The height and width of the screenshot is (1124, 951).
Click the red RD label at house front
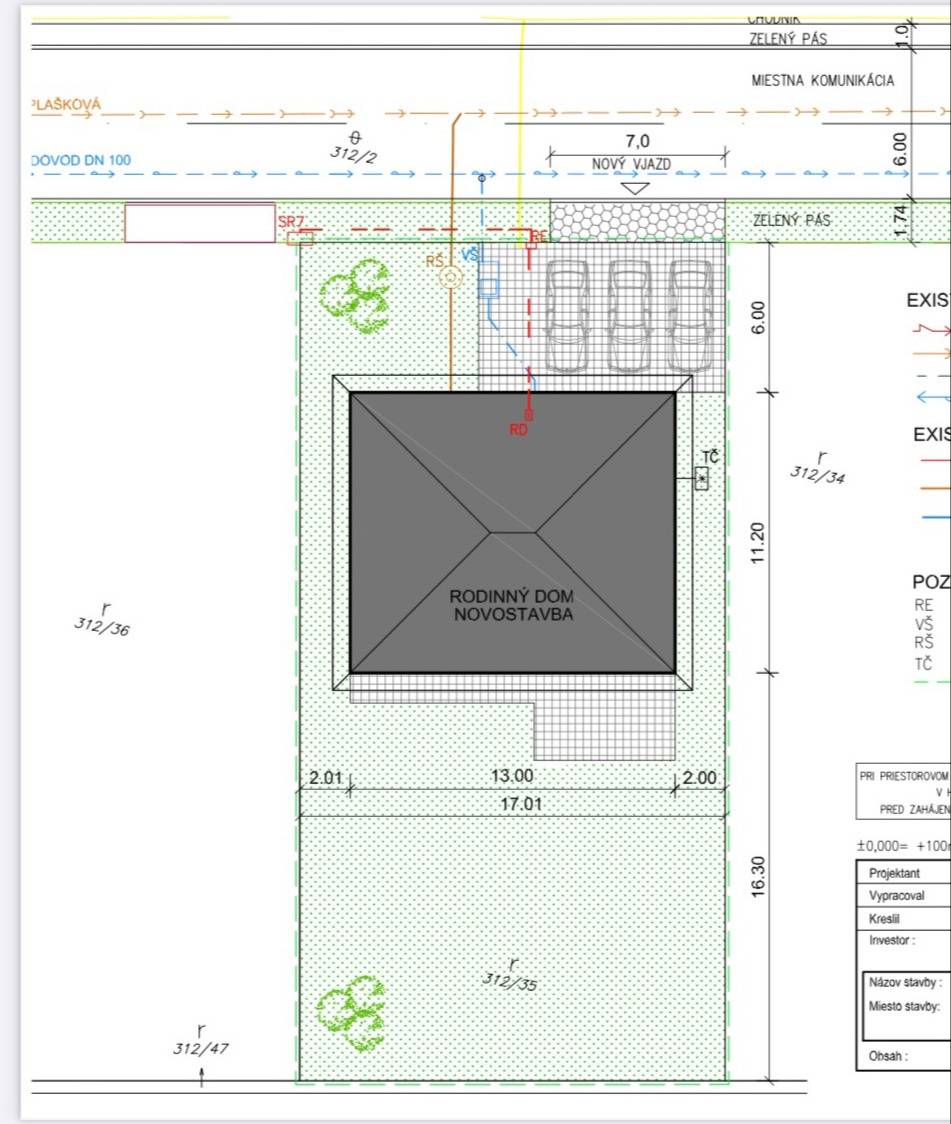click(519, 429)
